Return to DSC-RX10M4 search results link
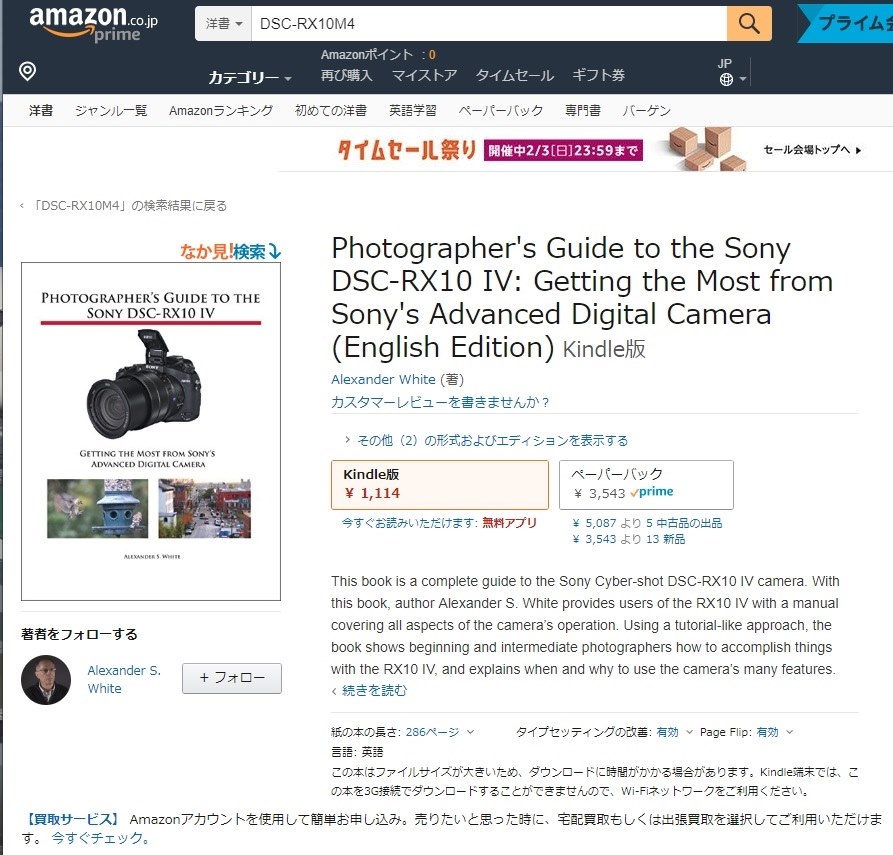This screenshot has width=893, height=855. (x=124, y=206)
